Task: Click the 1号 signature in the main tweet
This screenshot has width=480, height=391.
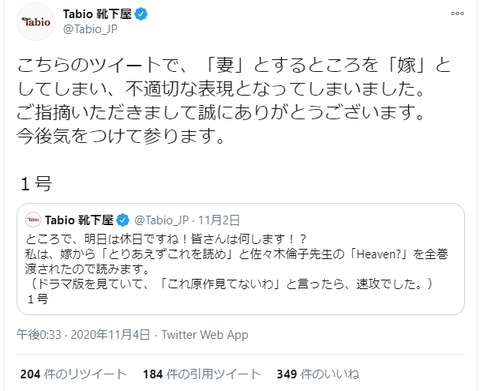Action: pyautogui.click(x=36, y=184)
